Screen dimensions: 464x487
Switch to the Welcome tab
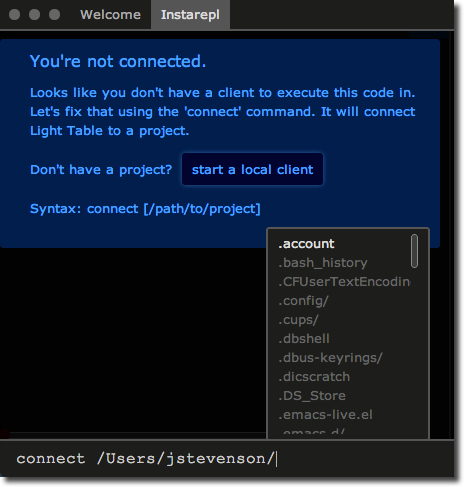click(x=110, y=15)
